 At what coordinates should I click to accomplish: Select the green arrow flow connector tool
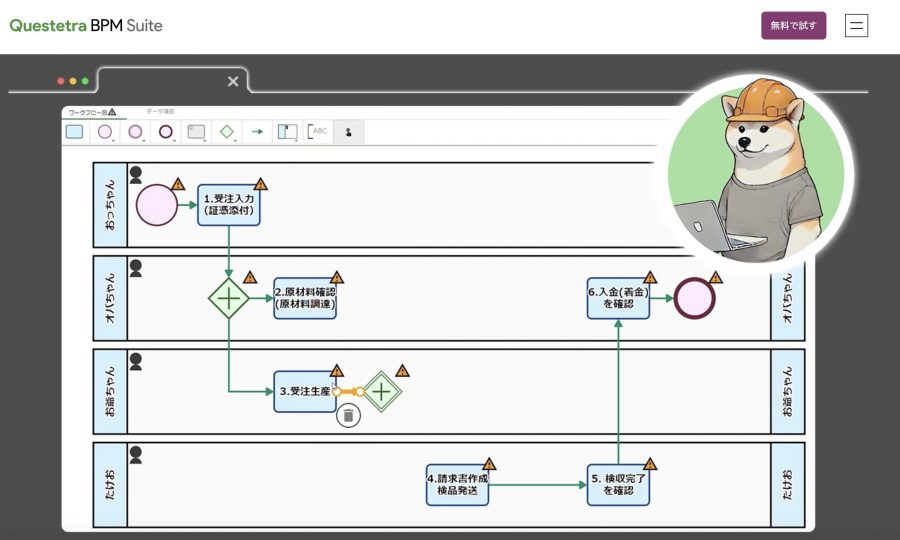257,132
